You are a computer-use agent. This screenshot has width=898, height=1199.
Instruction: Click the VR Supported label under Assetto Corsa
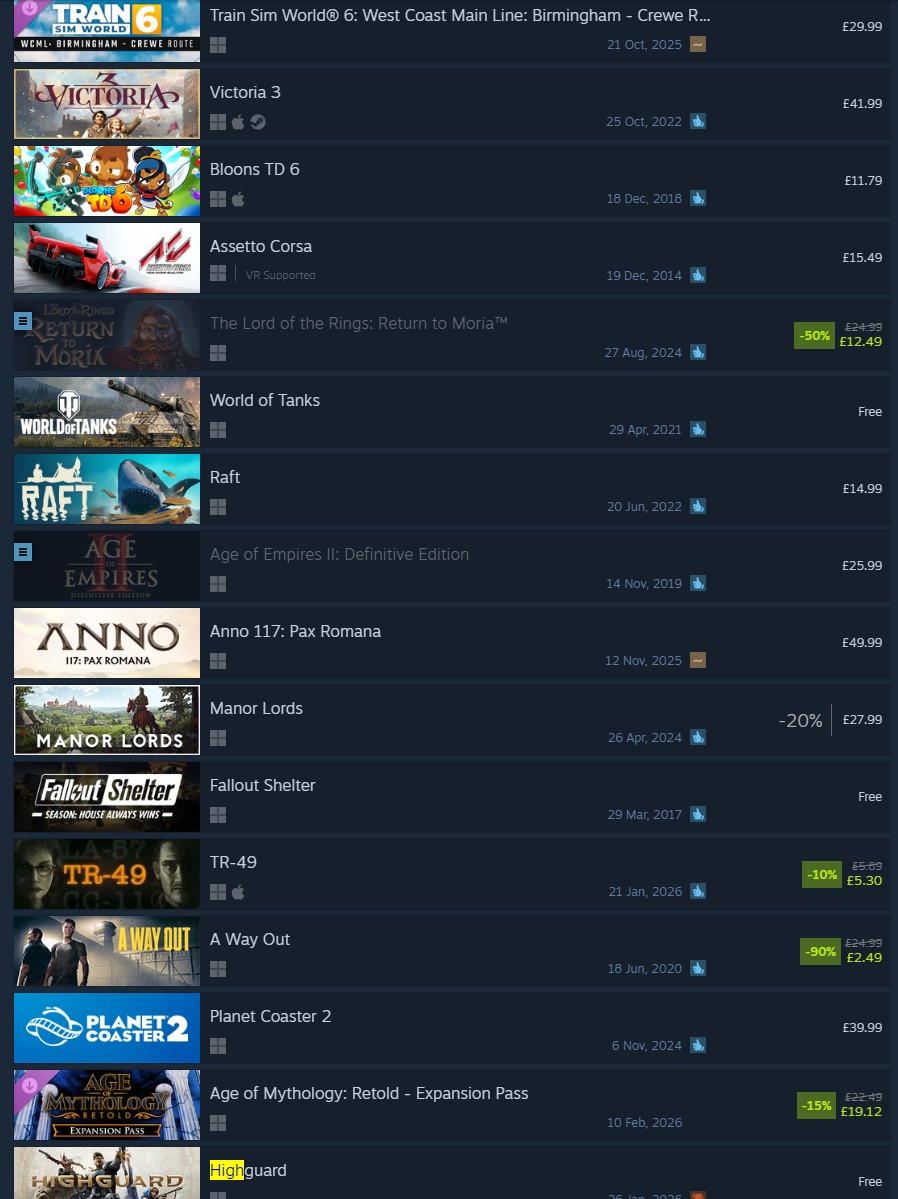(x=280, y=275)
